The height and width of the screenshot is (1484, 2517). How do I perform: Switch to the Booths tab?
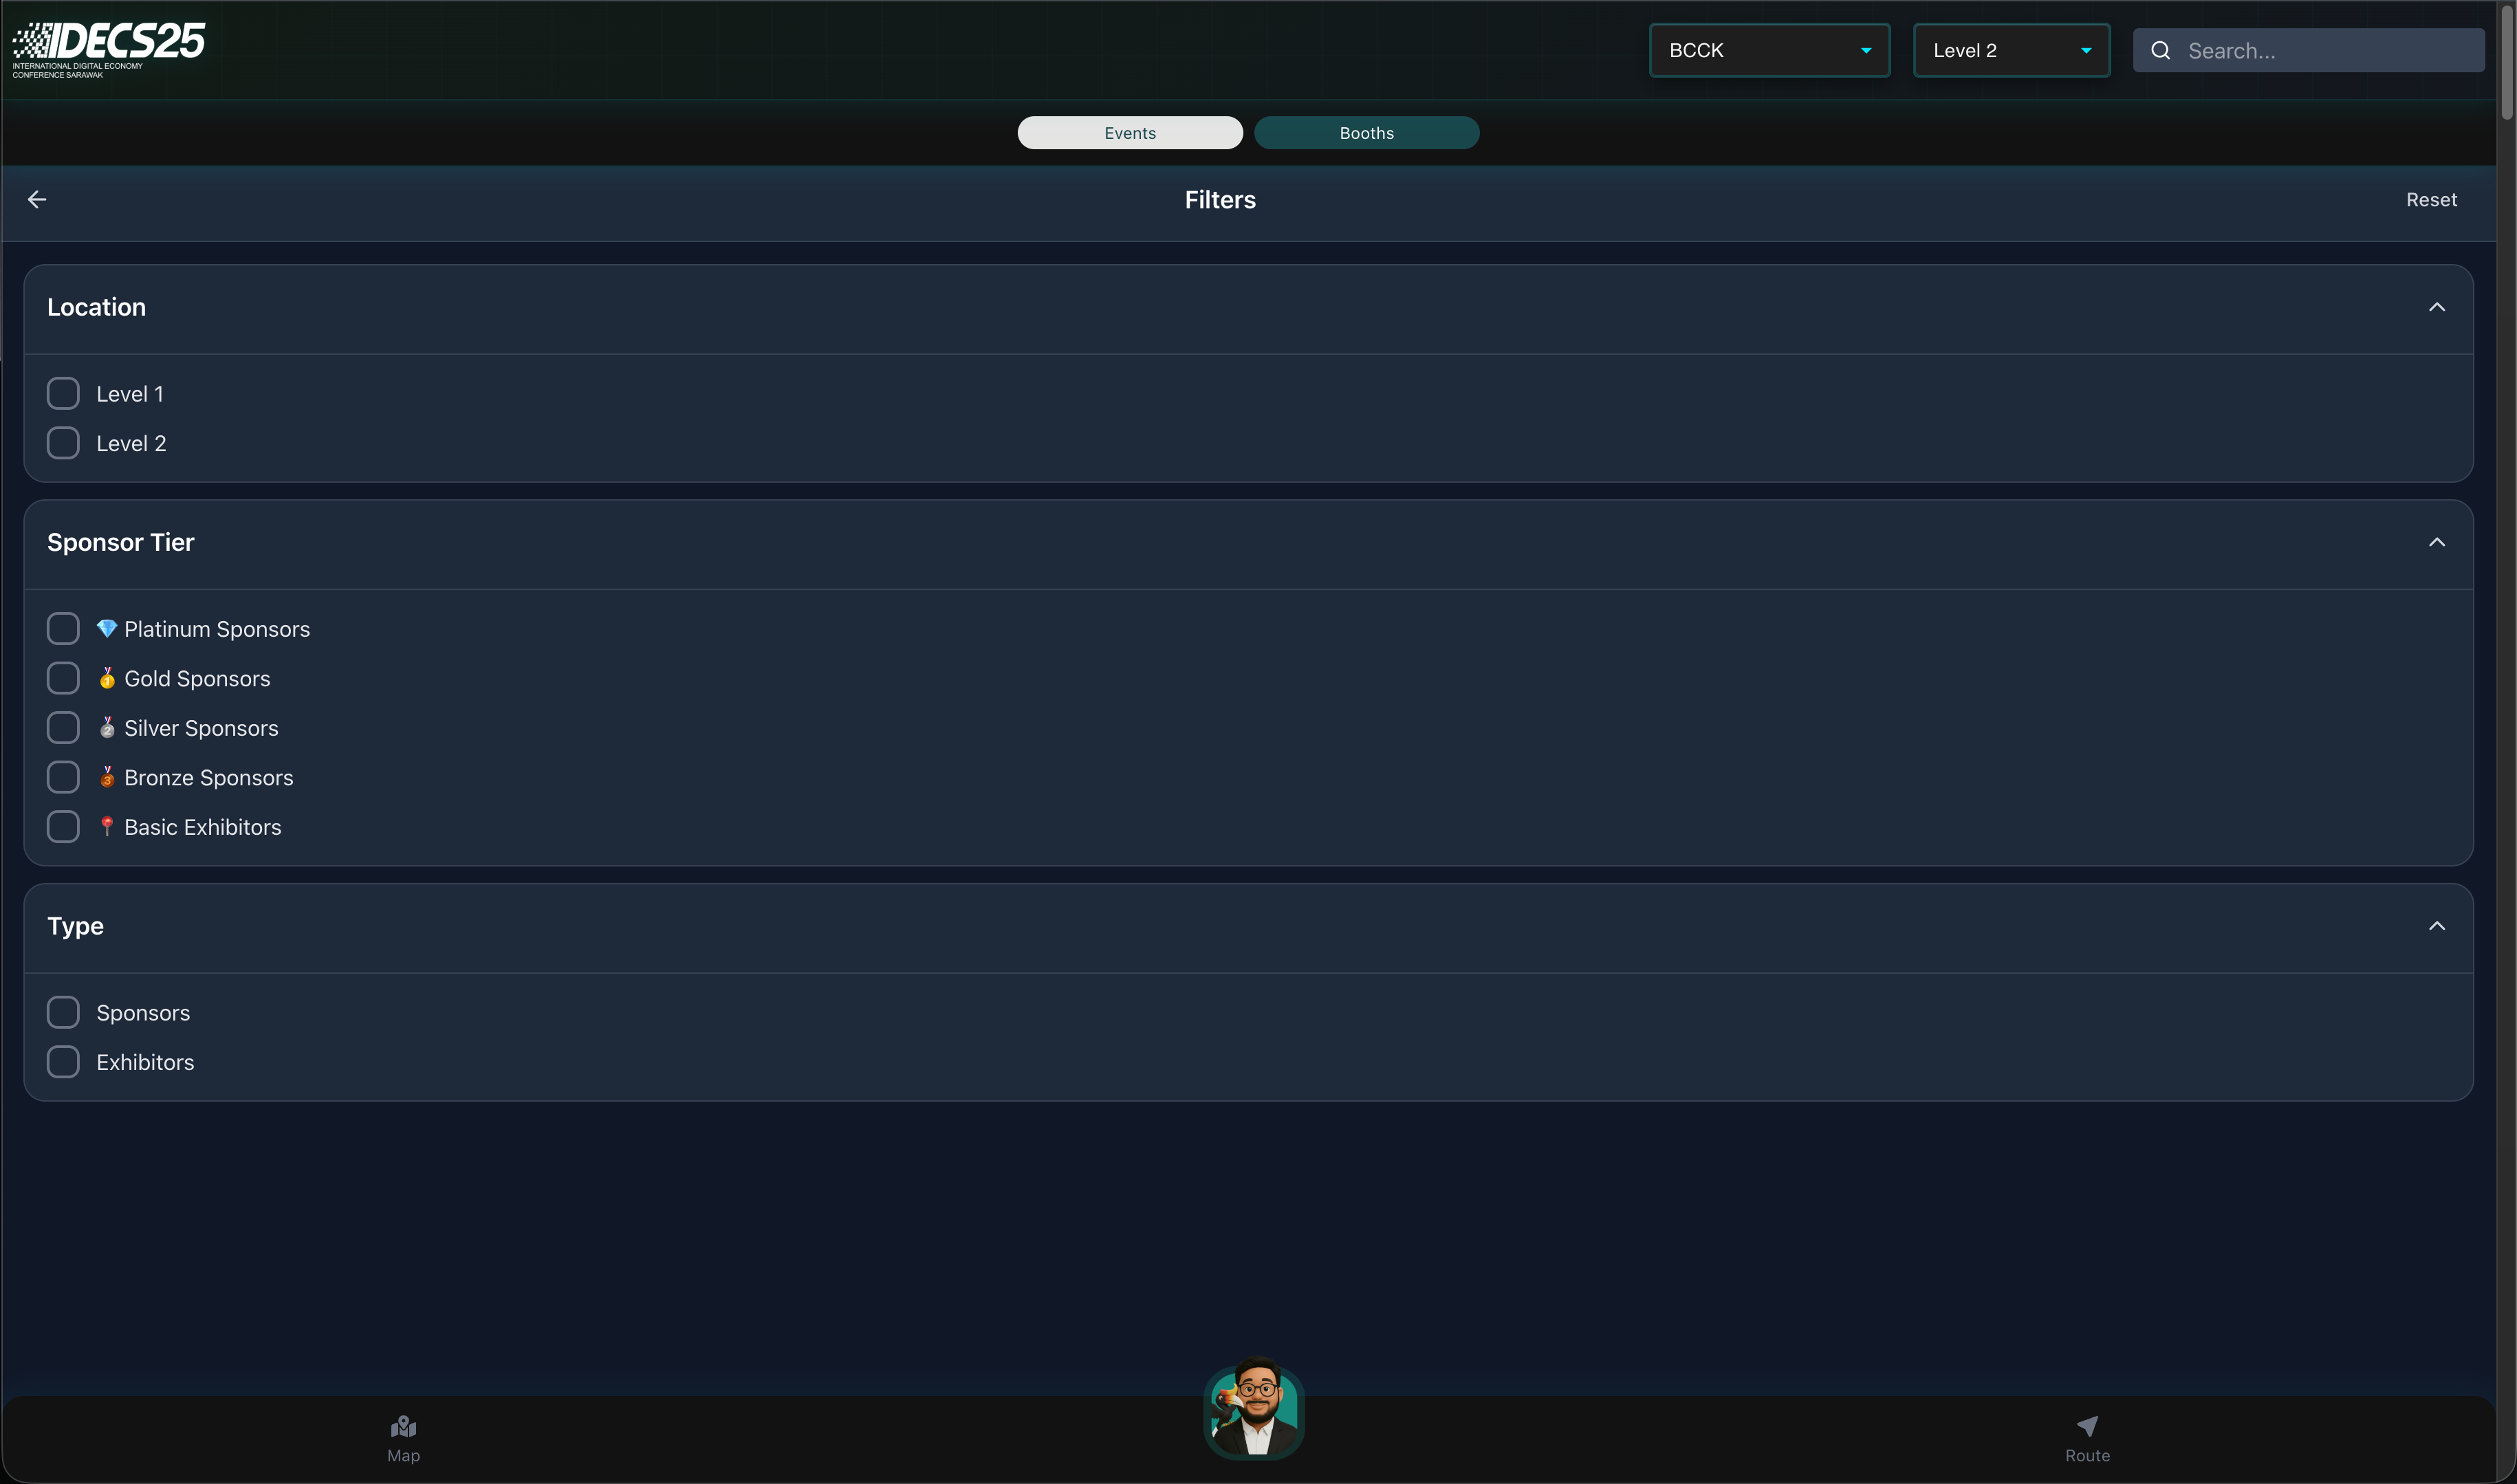coord(1366,133)
